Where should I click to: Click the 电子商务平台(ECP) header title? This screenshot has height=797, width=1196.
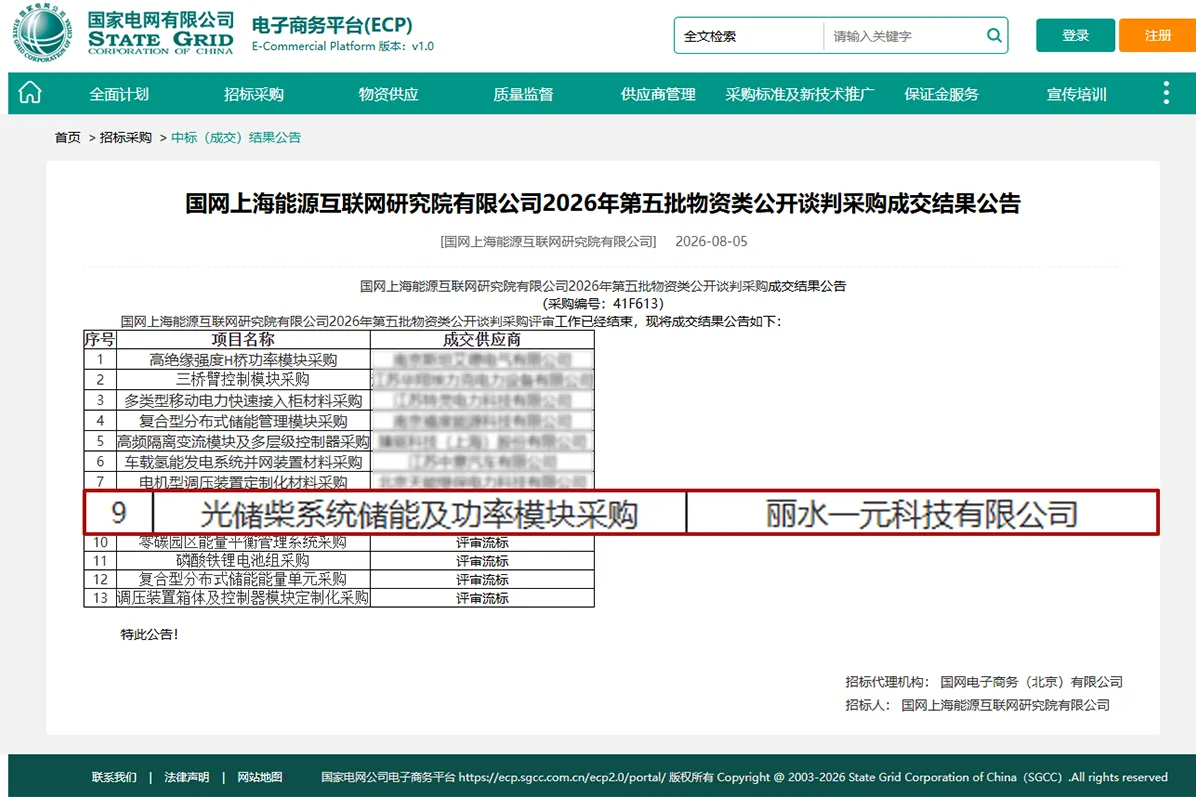tap(332, 25)
